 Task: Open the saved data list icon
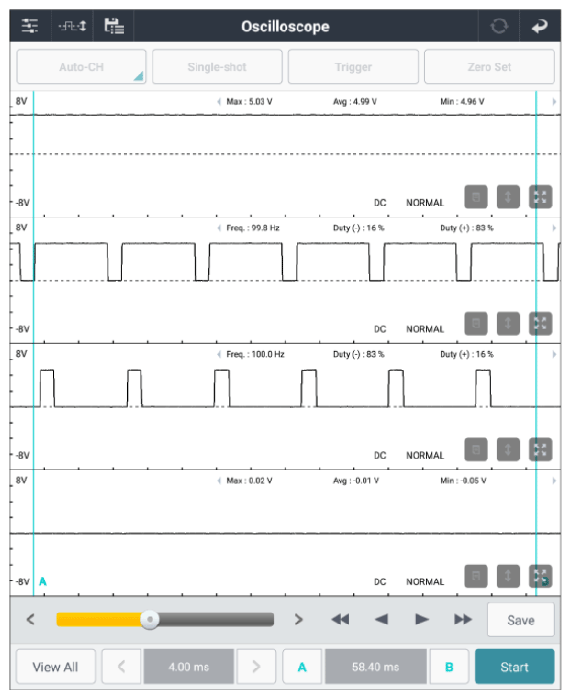click(x=114, y=26)
